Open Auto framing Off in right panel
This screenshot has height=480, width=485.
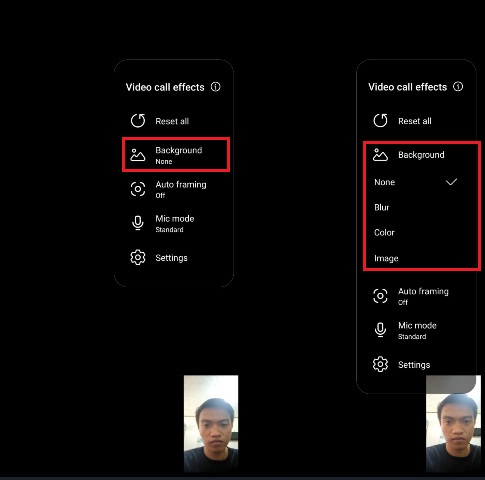point(417,296)
